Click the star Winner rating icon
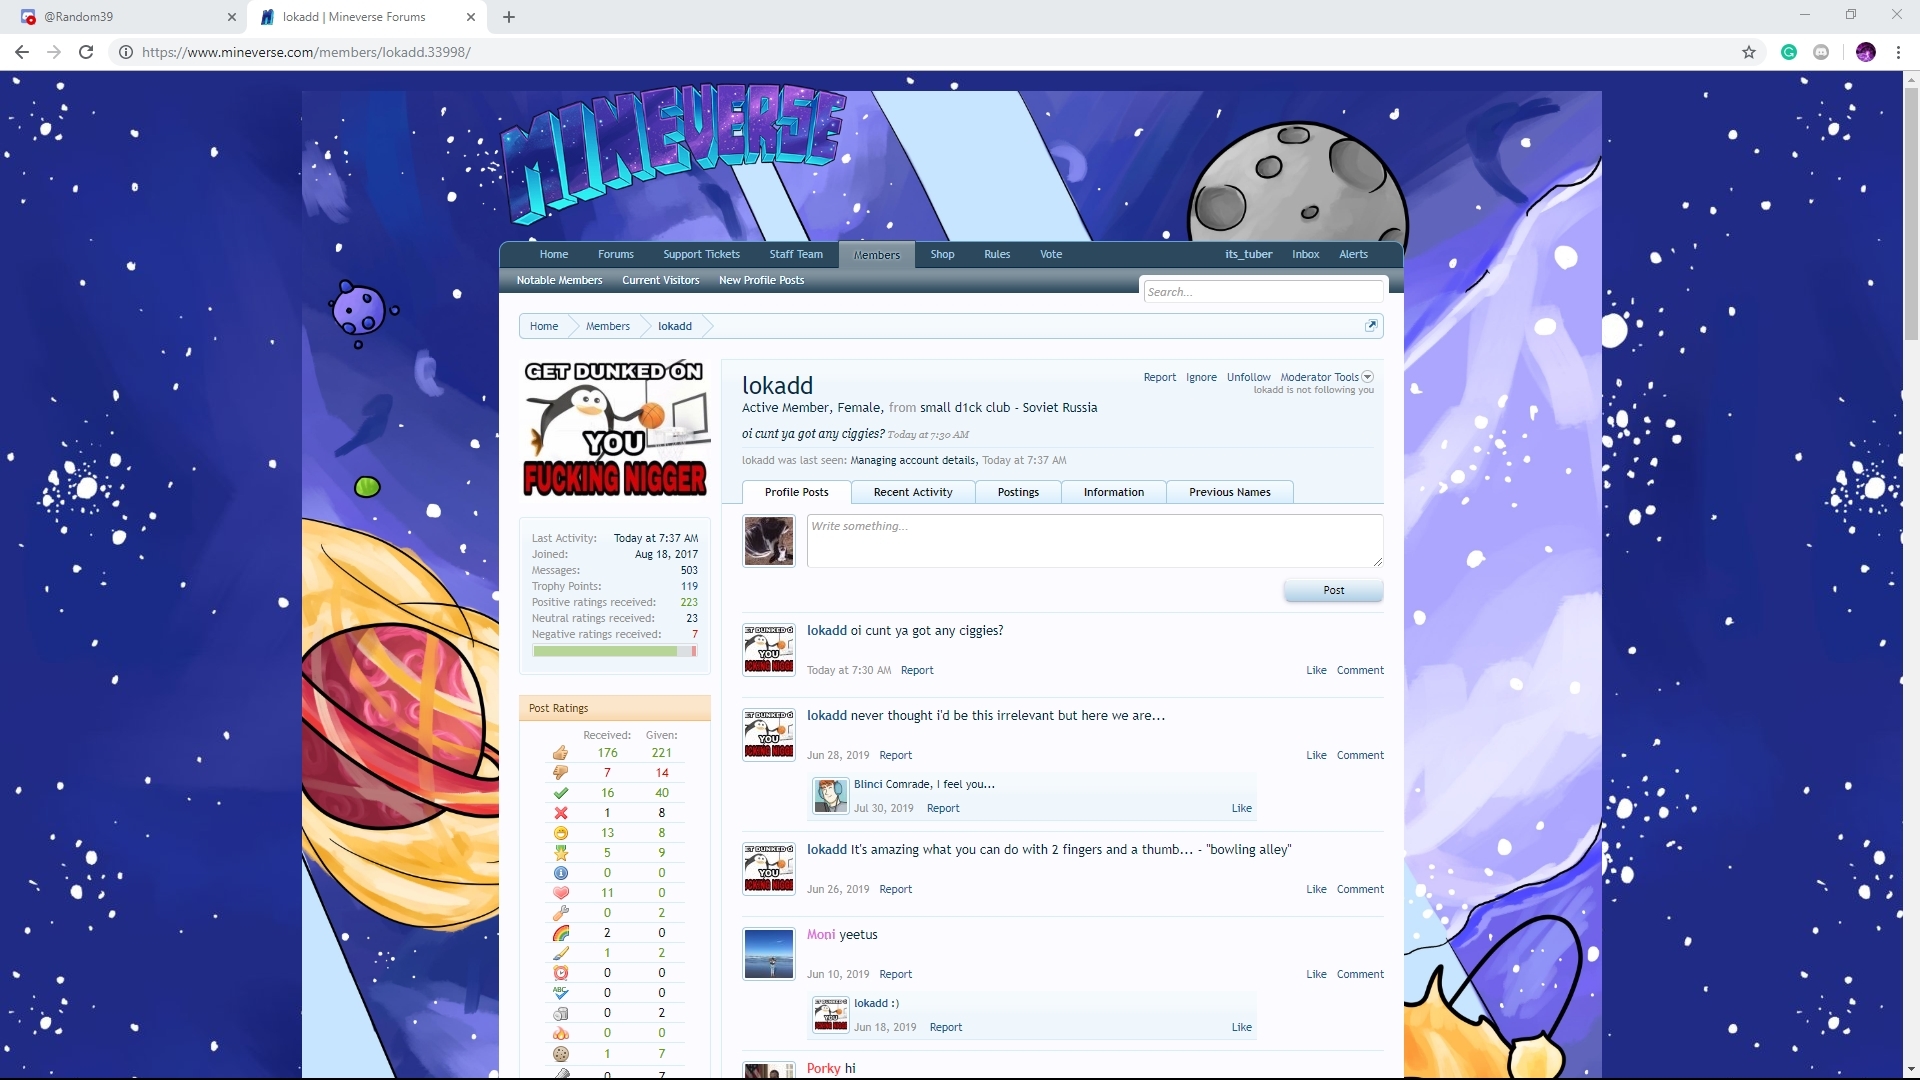Screen dimensions: 1920x1080 (560, 853)
